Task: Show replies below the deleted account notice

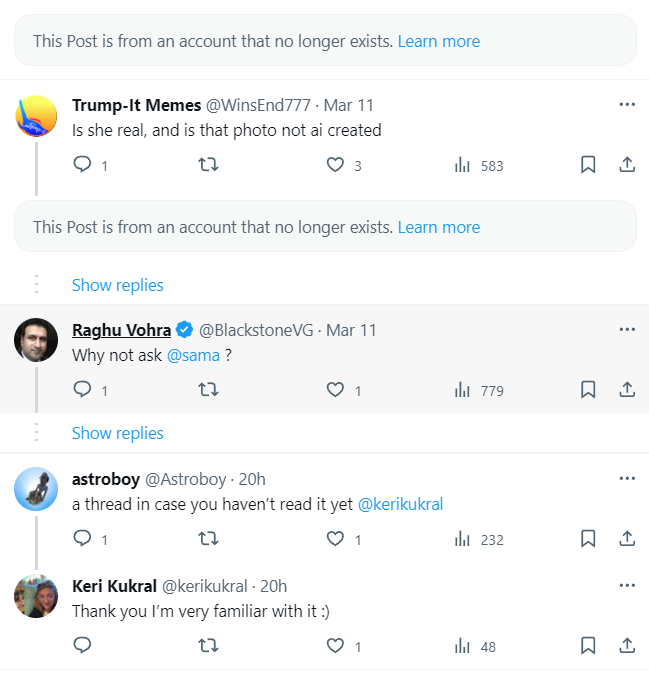Action: click(x=117, y=285)
